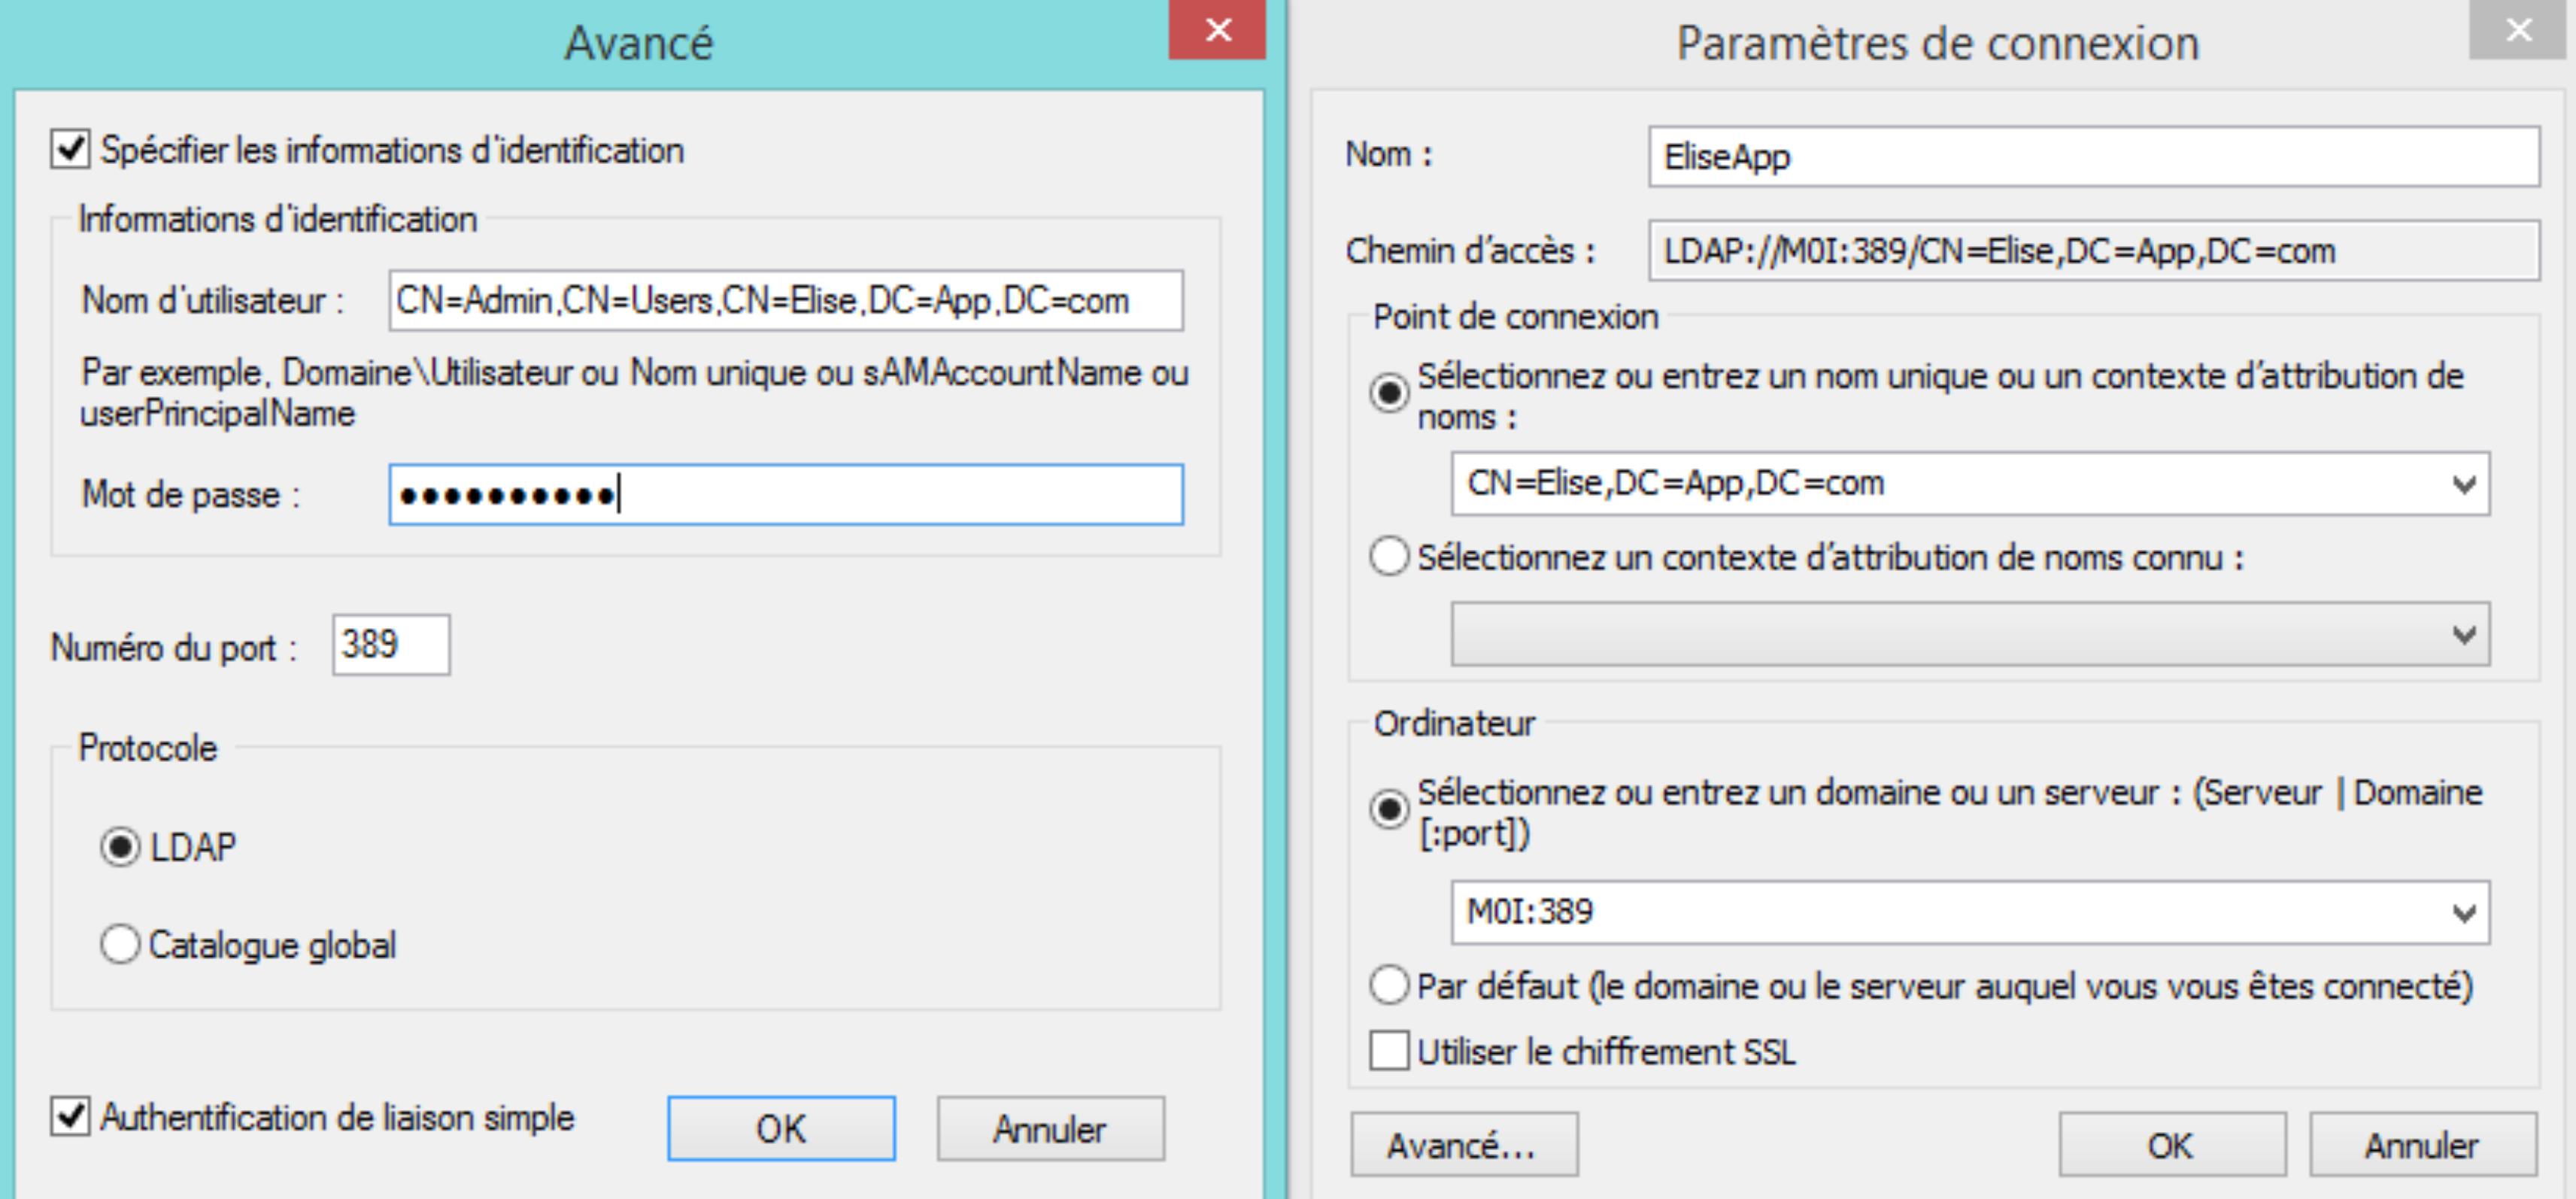Click into the Nom d'utilisateur field
This screenshot has width=2576, height=1199.
coord(785,300)
